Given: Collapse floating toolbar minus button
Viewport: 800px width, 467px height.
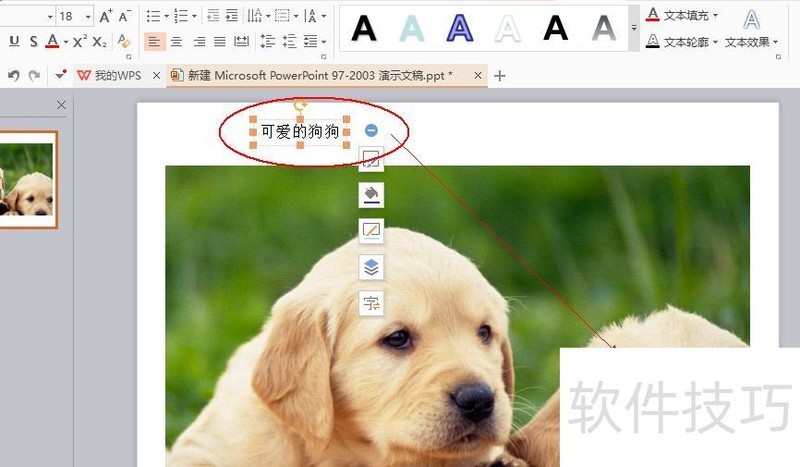Looking at the screenshot, I should (371, 130).
